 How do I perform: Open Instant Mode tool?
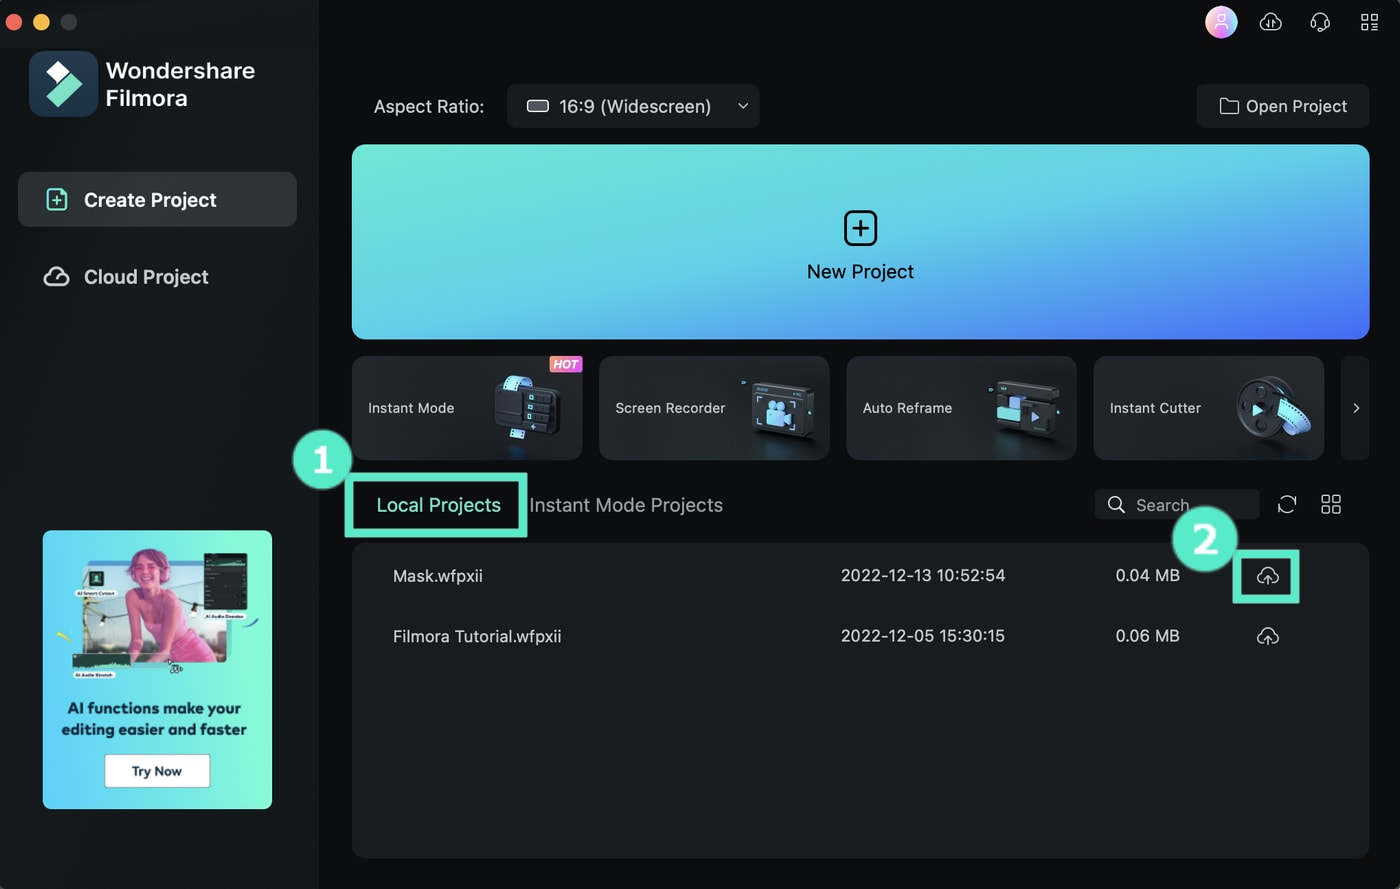467,408
